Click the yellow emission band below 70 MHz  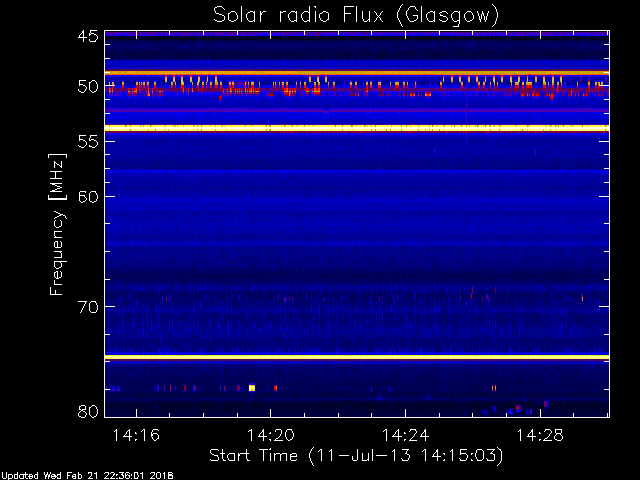click(x=357, y=357)
